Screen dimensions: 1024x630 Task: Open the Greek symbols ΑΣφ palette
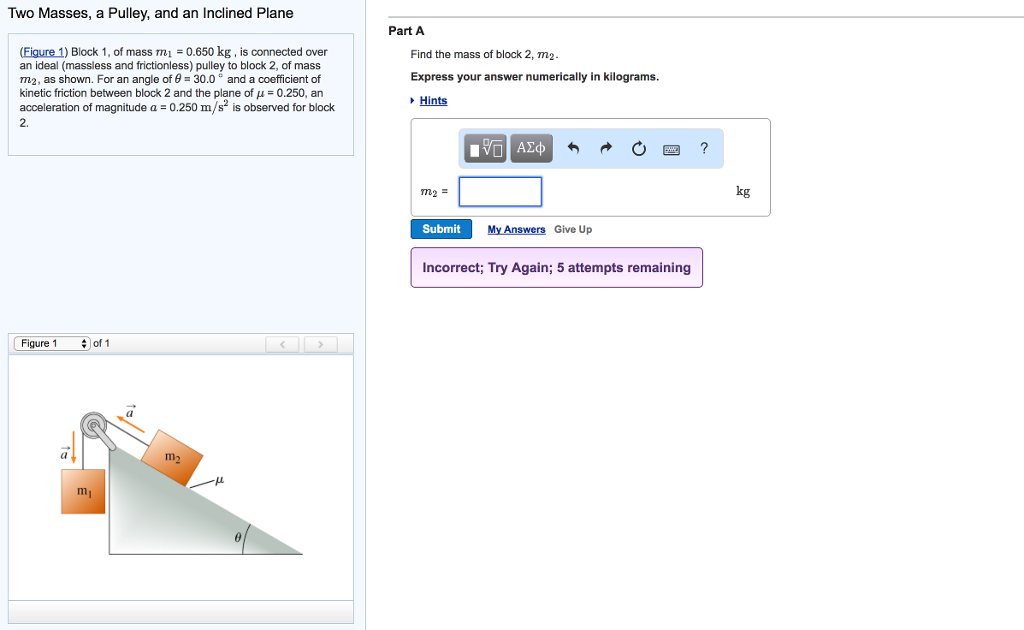point(530,148)
